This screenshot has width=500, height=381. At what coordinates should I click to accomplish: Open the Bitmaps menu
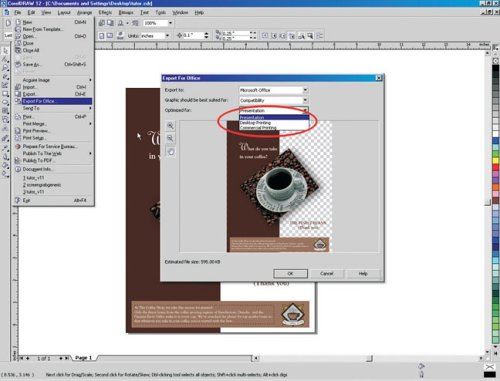pos(126,12)
